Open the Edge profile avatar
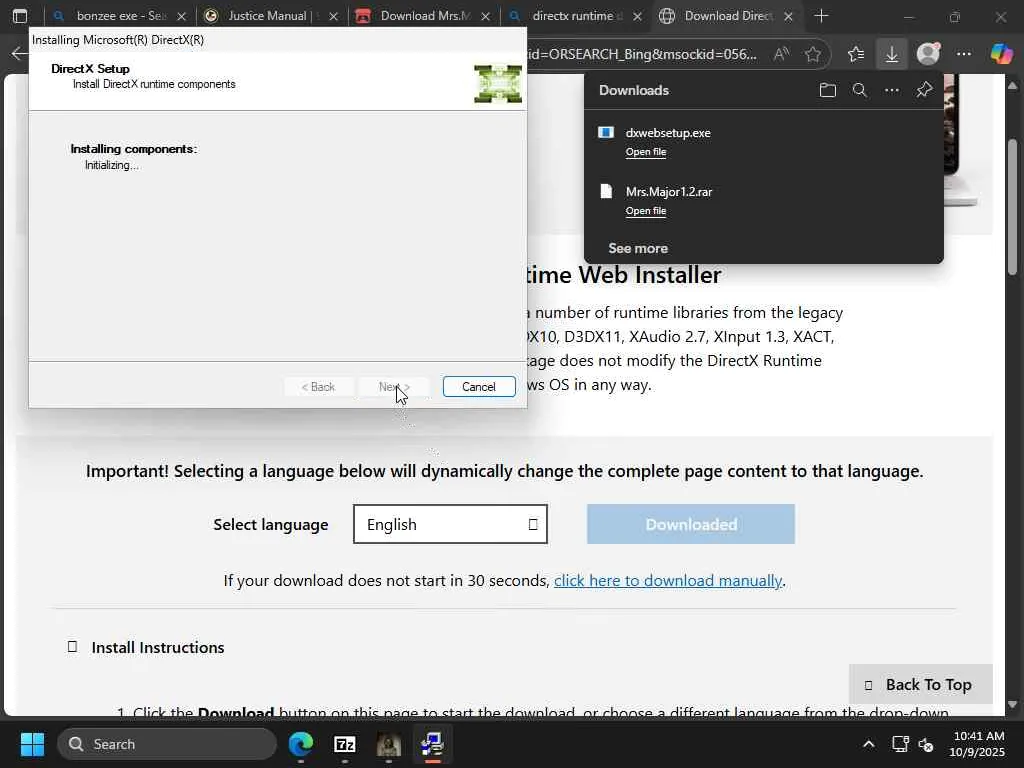This screenshot has height=768, width=1024. 928,54
